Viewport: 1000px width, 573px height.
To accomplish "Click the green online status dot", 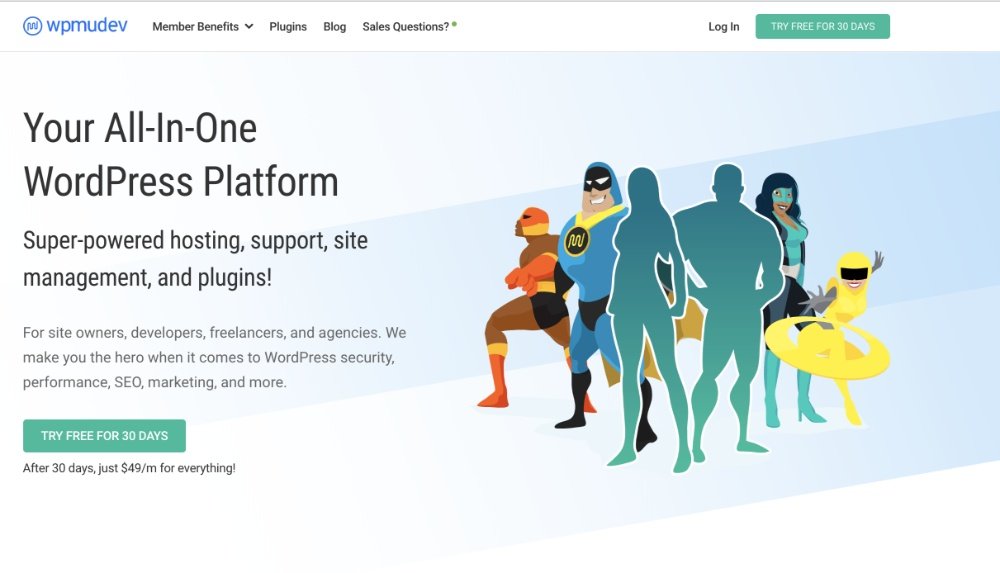I will click(454, 23).
